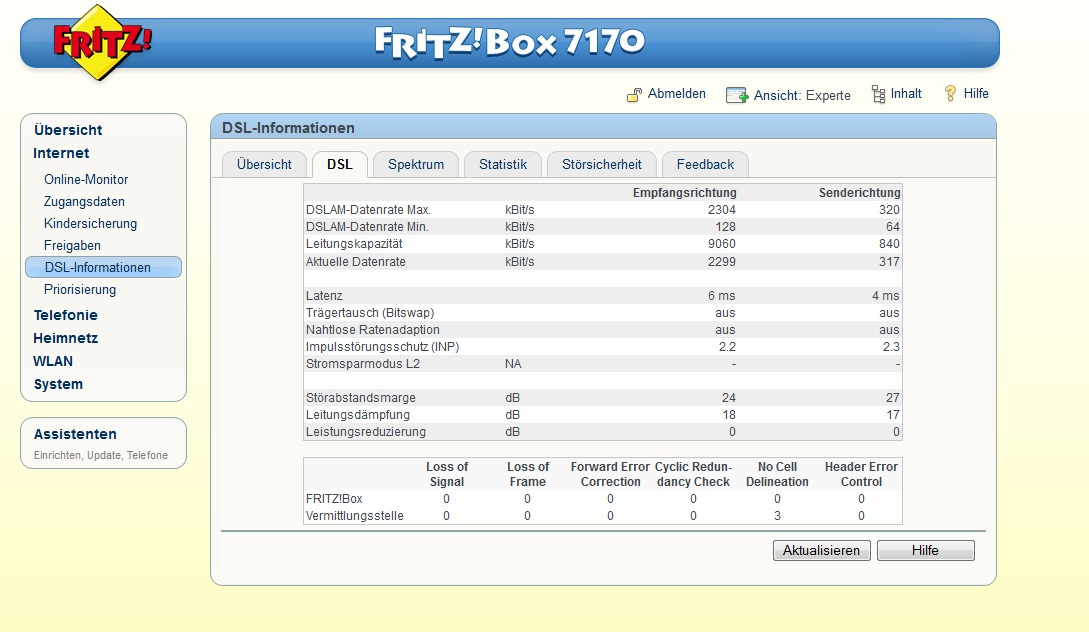Click the DSL-Informationen panel heading
This screenshot has width=1089, height=632.
(x=288, y=128)
